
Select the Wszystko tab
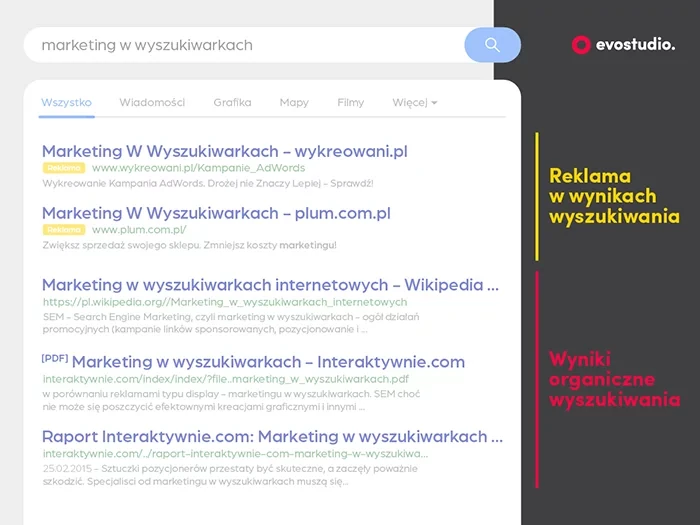(x=67, y=103)
